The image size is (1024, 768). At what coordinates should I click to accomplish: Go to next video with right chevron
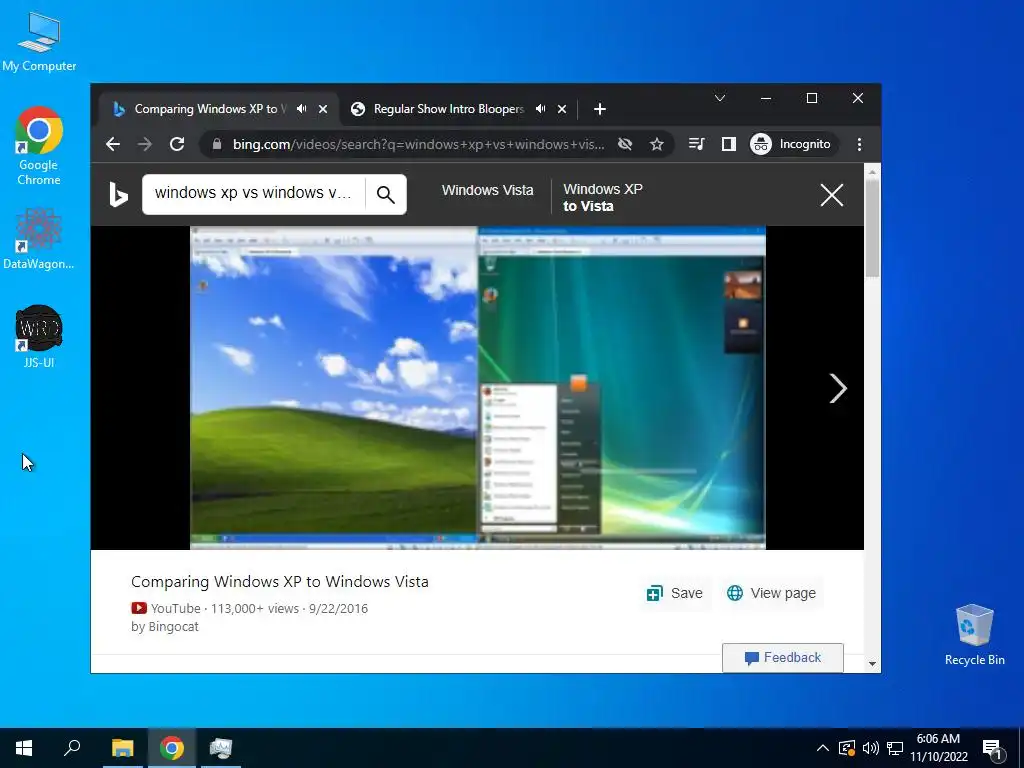point(837,389)
